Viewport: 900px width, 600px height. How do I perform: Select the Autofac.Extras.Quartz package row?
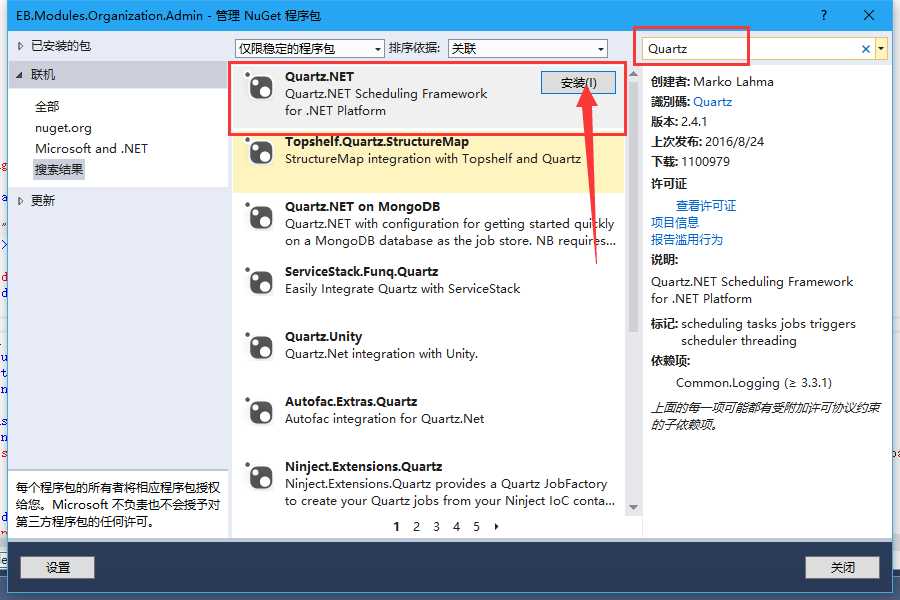(428, 419)
